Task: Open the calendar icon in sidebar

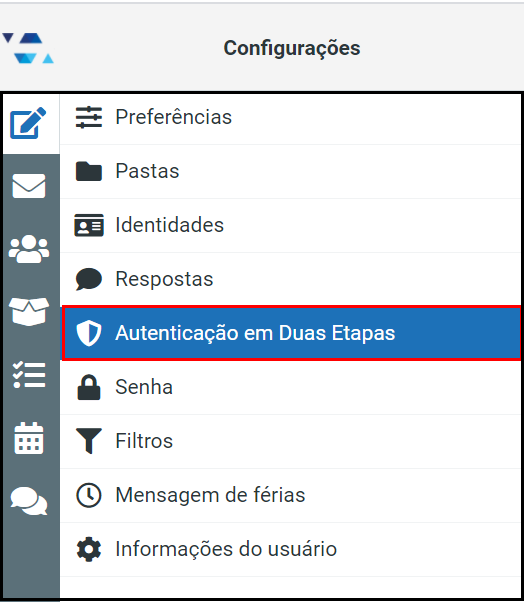Action: click(29, 438)
